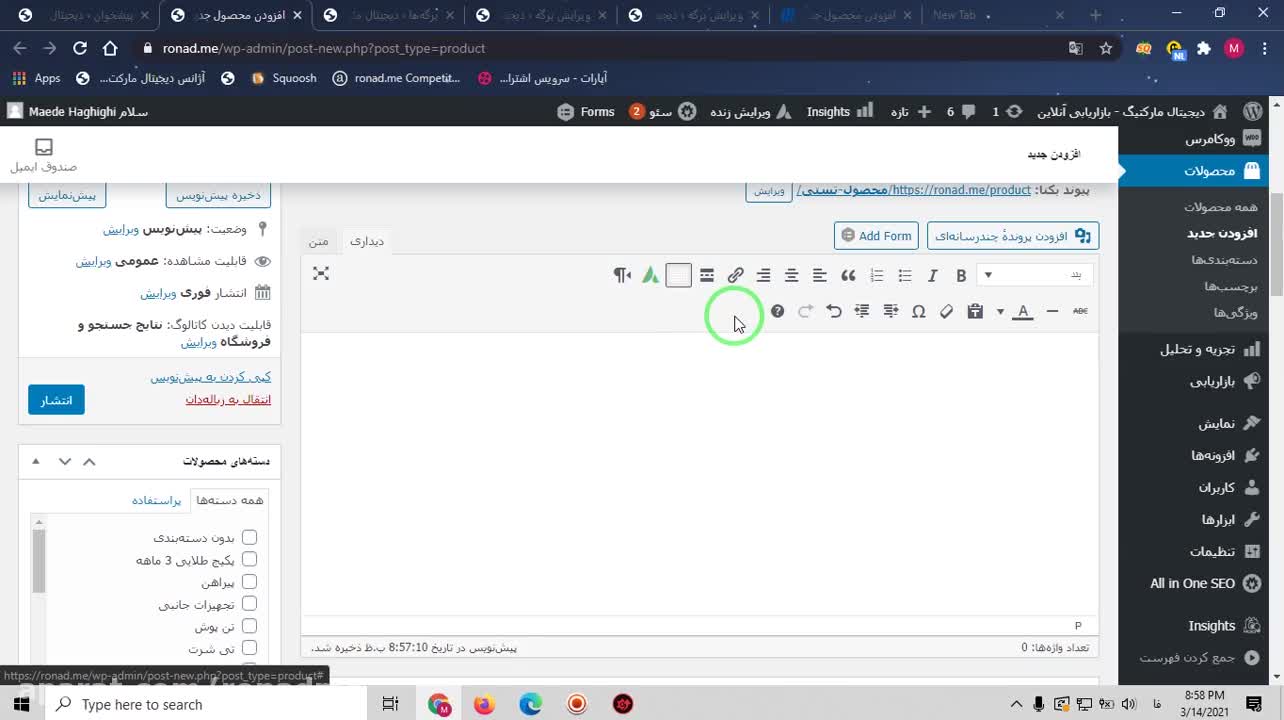Click the undo arrow in editor
This screenshot has width=1284, height=720.
833,312
